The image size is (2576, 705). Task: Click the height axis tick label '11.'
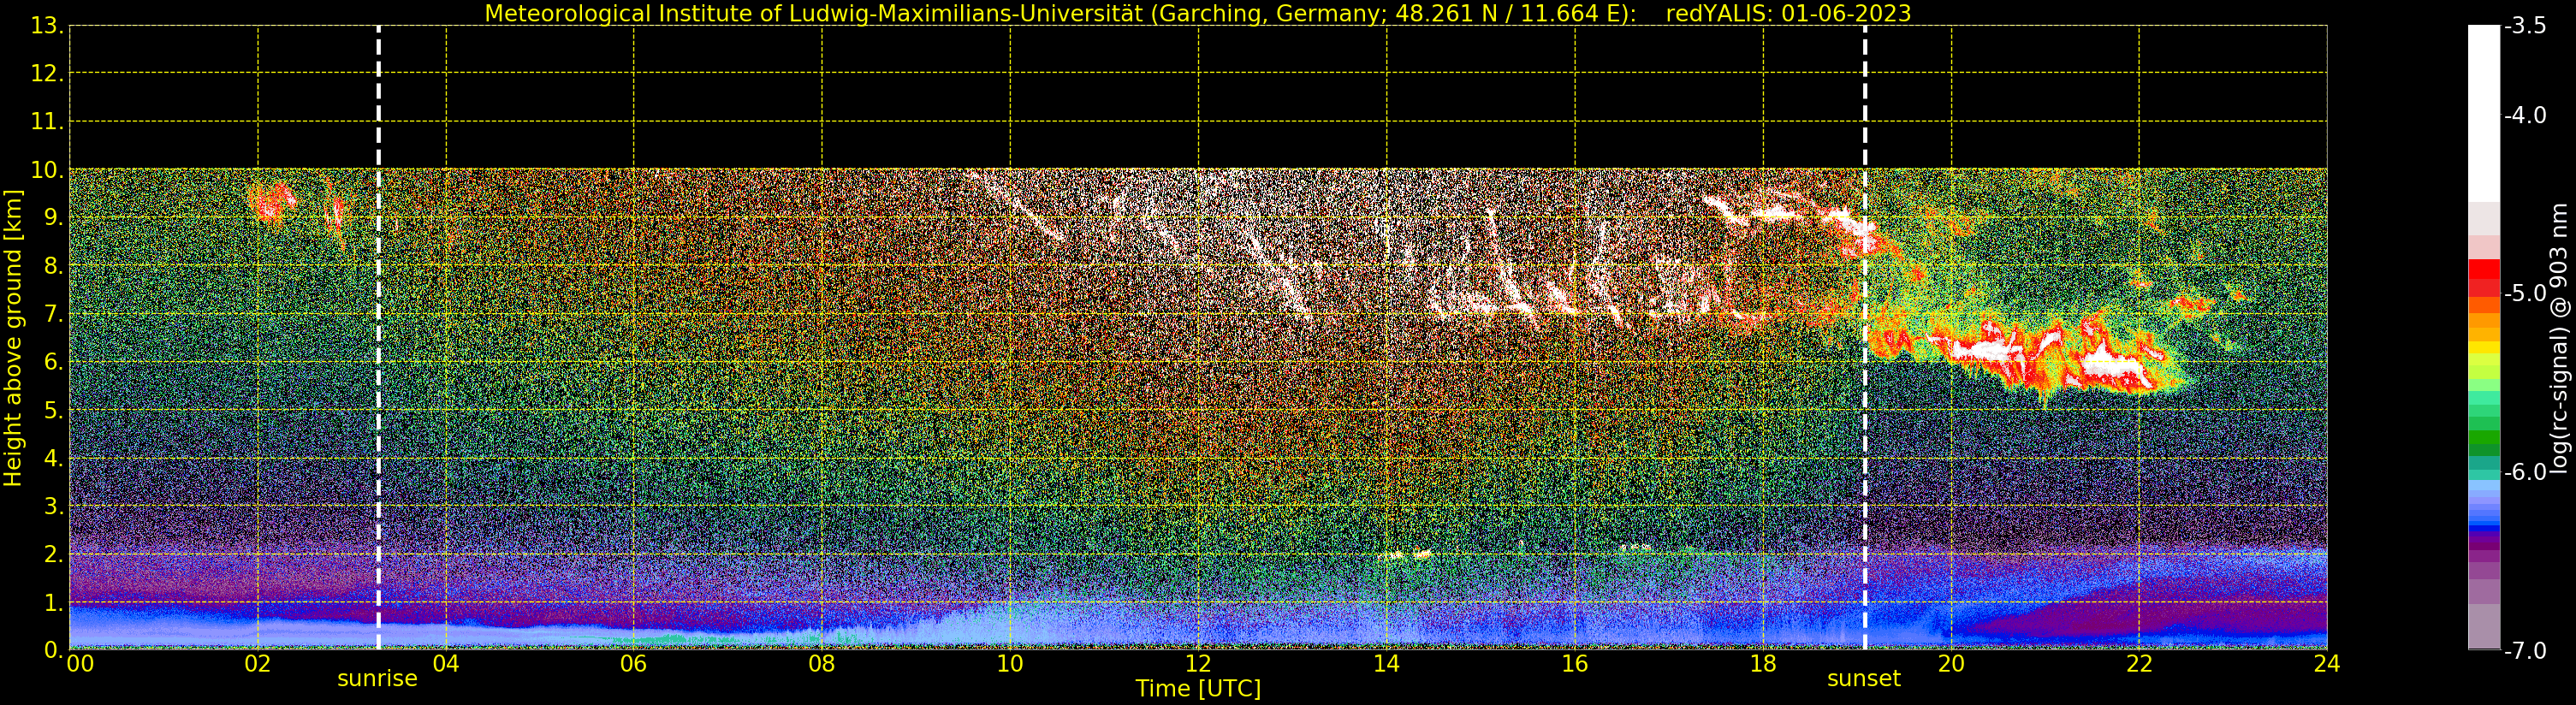tap(47, 122)
